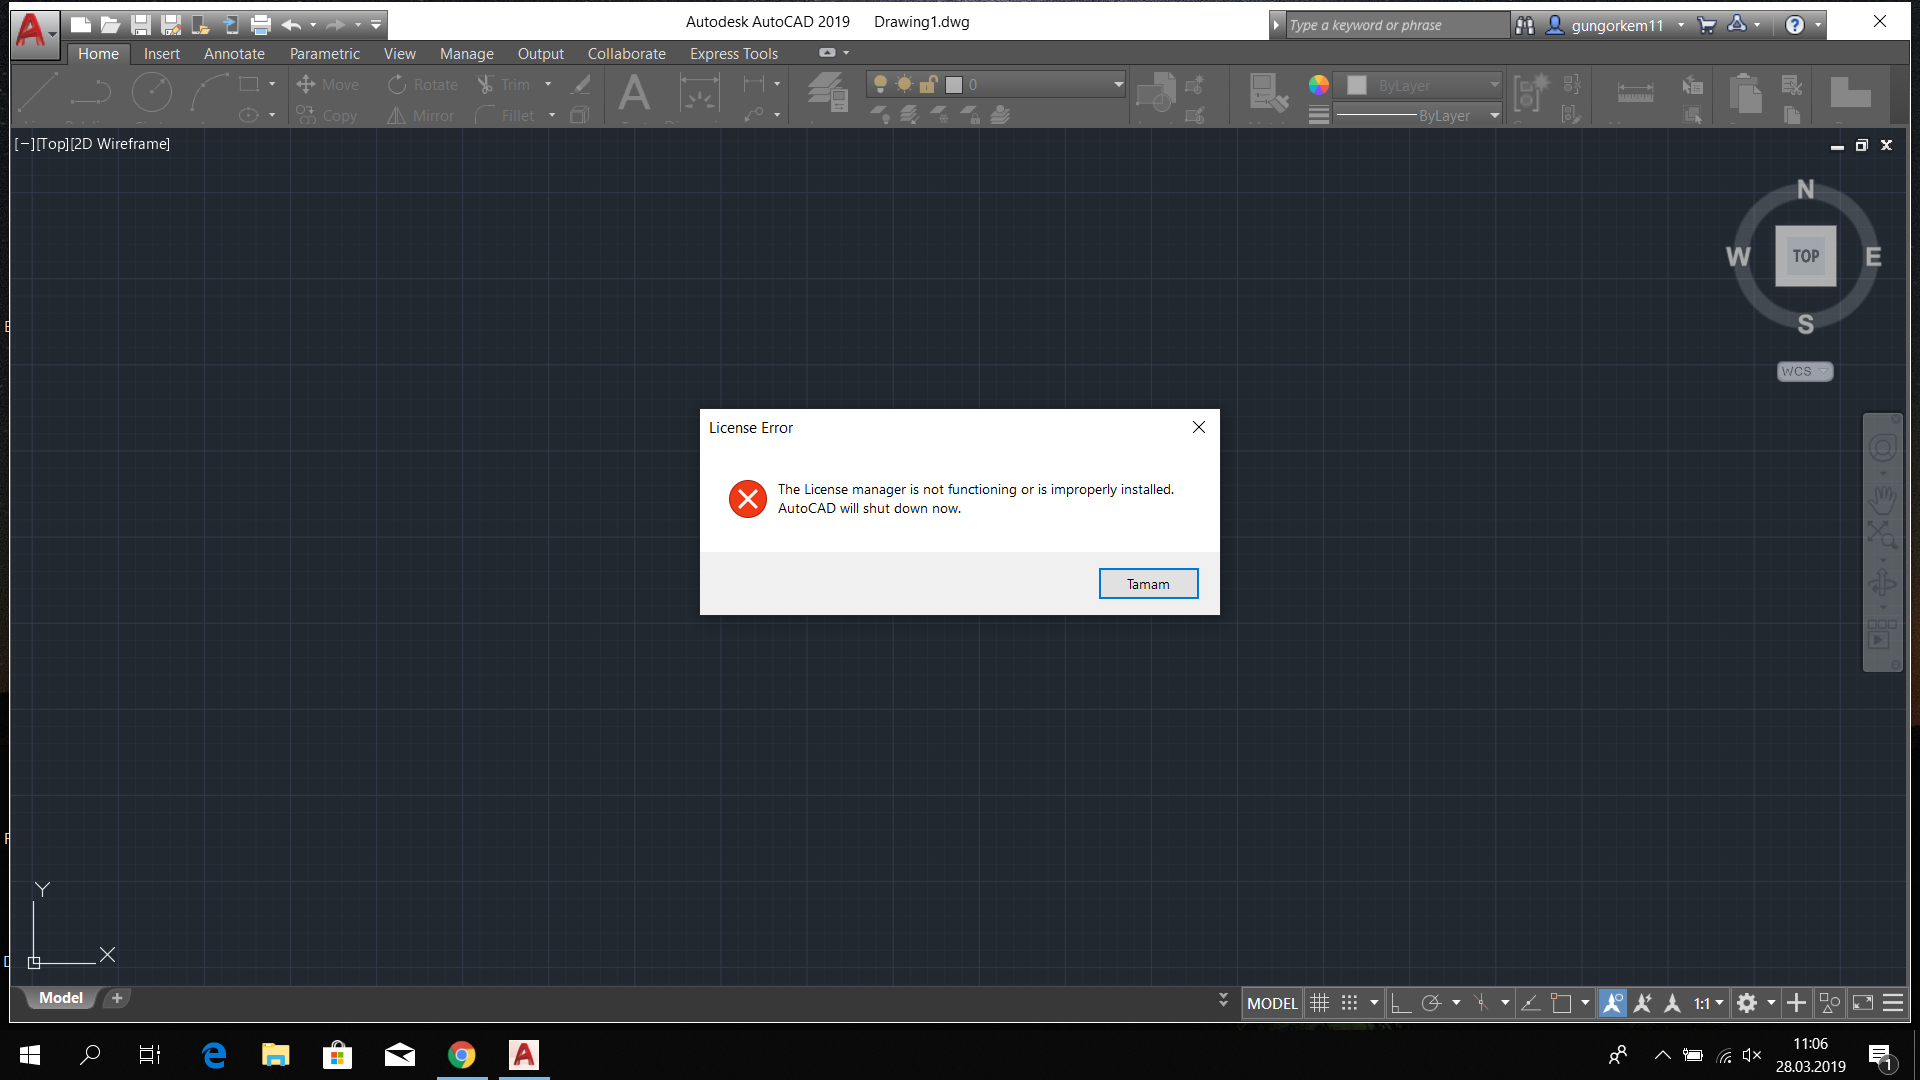Toggle Clean Screen icon in status bar
This screenshot has width=1920, height=1080.
tap(1863, 1003)
